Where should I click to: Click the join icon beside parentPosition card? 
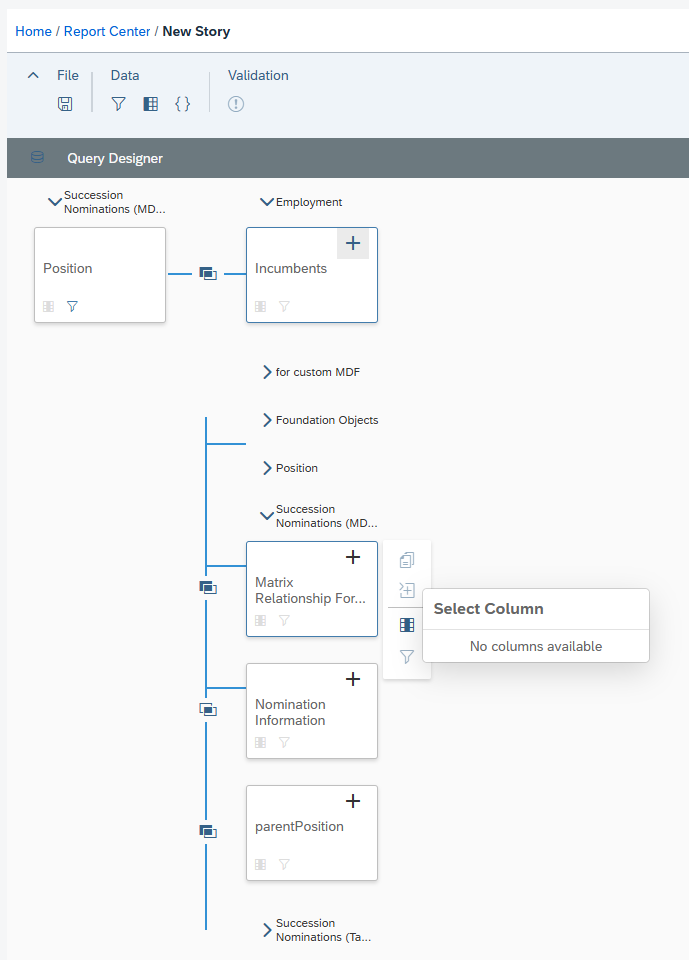tap(208, 831)
